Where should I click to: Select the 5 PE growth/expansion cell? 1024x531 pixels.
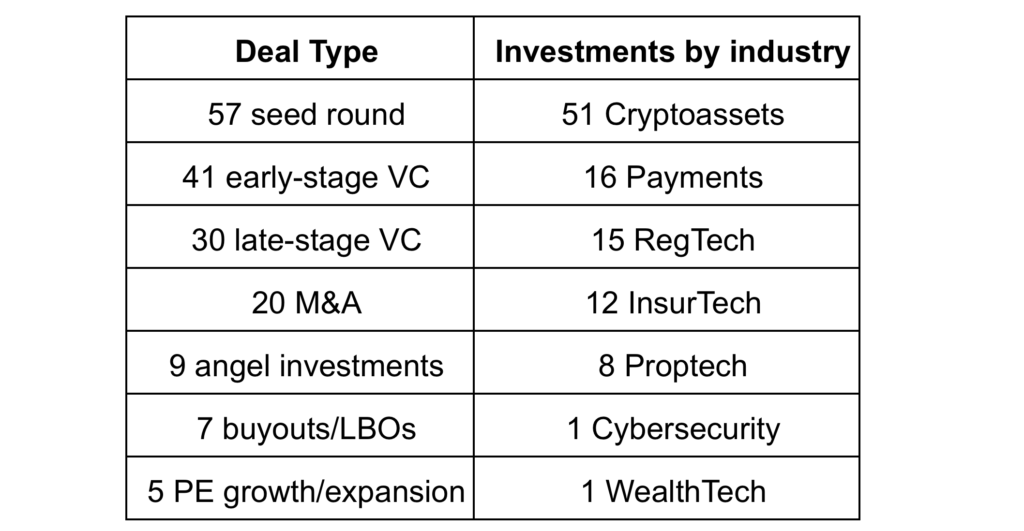tap(300, 488)
